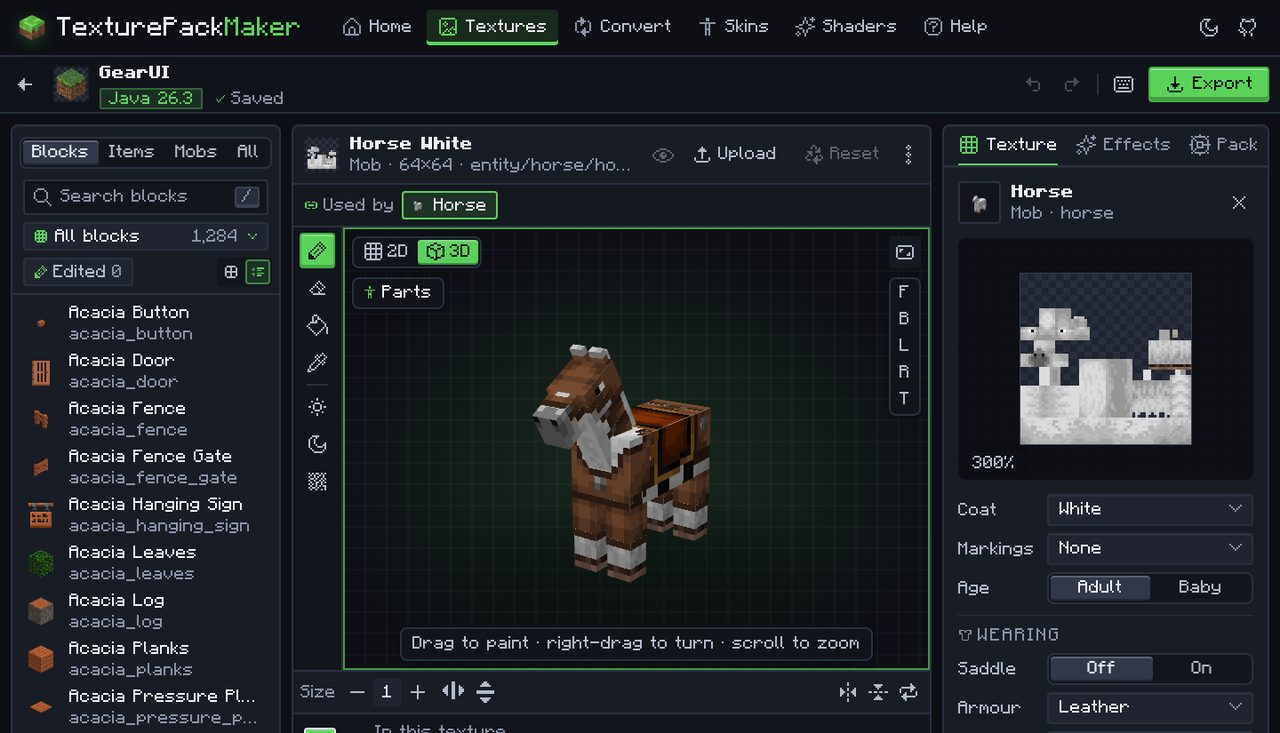Set Saddle to Off
The height and width of the screenshot is (733, 1280).
click(x=1101, y=668)
